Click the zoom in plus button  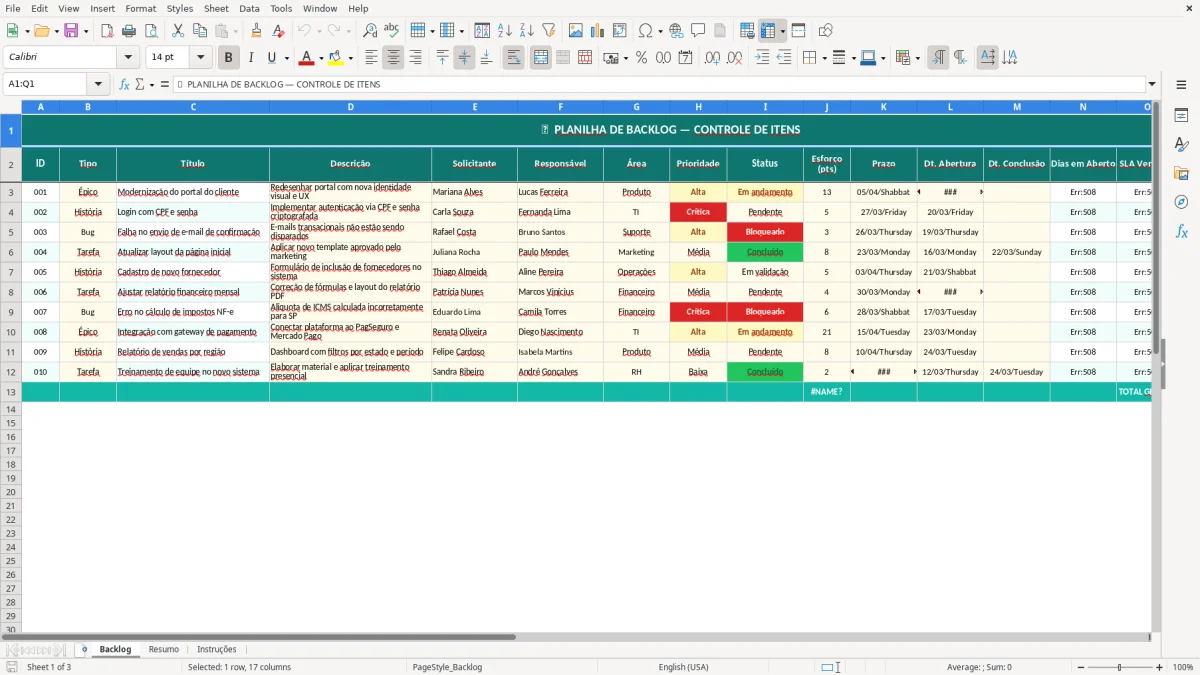point(1160,667)
